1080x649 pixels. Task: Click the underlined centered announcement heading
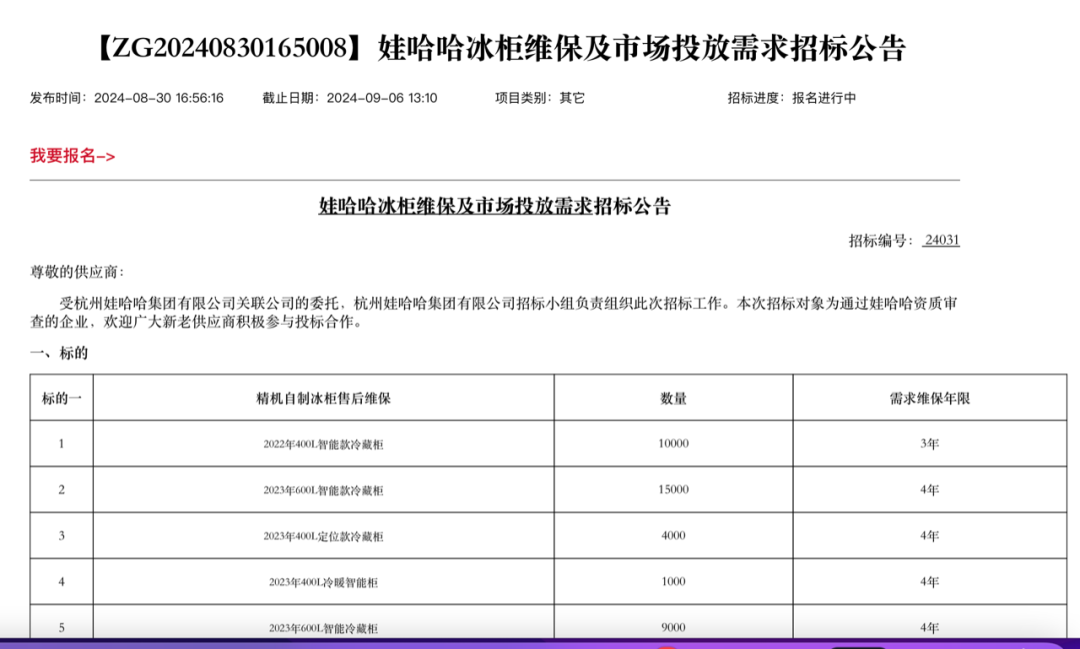(x=494, y=207)
